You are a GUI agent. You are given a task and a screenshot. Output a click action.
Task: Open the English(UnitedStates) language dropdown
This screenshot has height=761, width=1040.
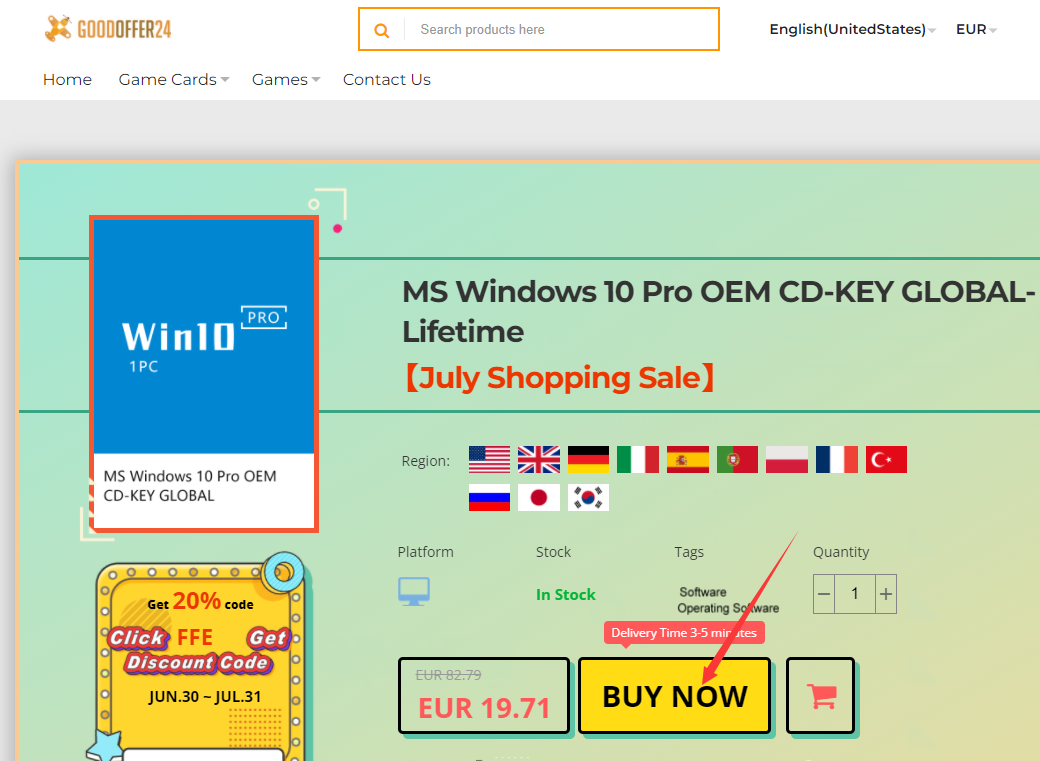coord(852,29)
